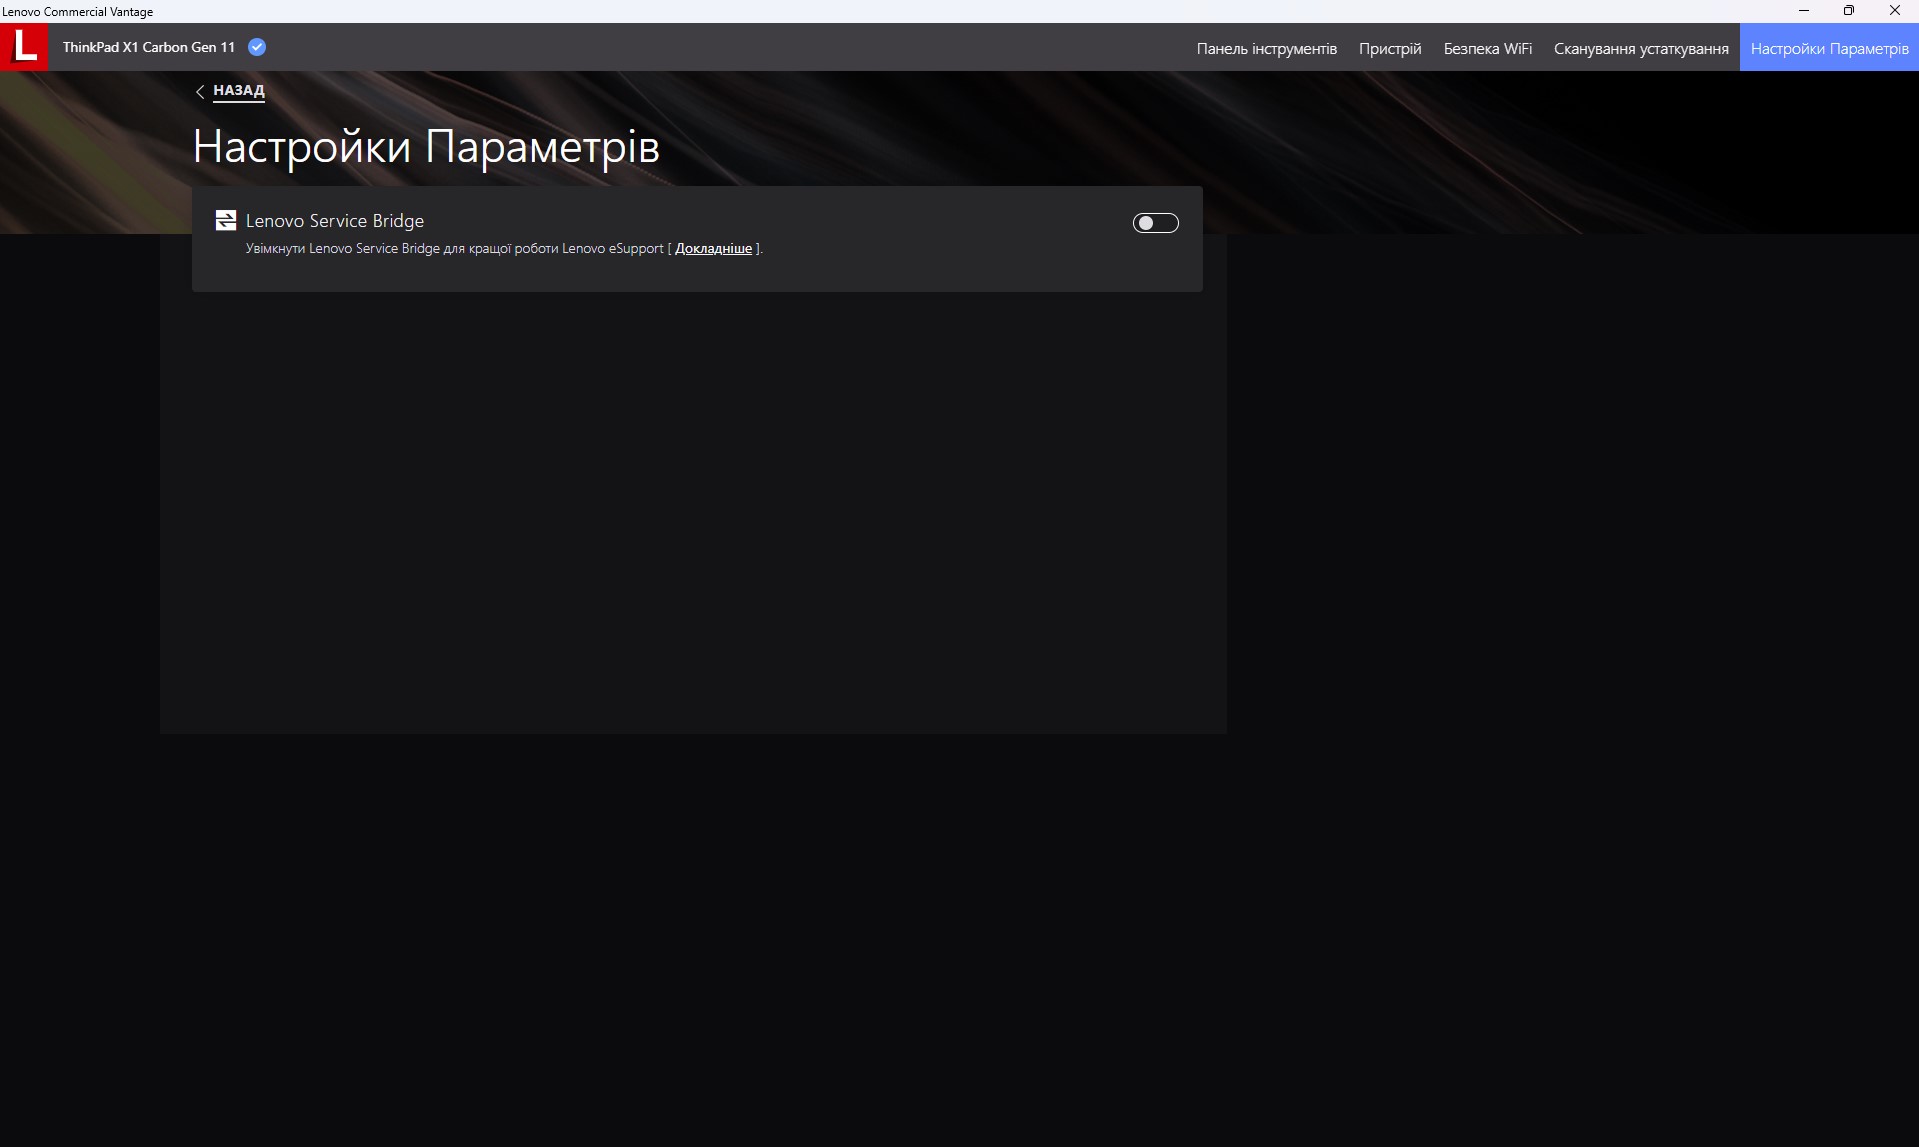Restore down the application window
1919x1147 pixels.
[1849, 11]
